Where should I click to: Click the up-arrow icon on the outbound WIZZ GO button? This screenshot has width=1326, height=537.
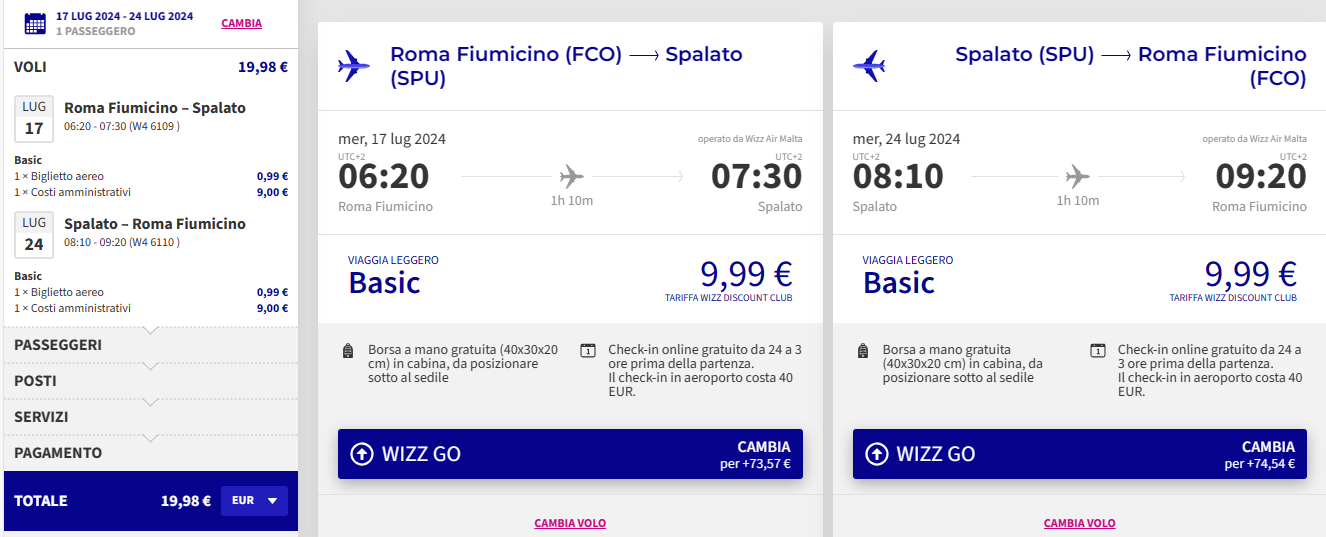(x=362, y=454)
